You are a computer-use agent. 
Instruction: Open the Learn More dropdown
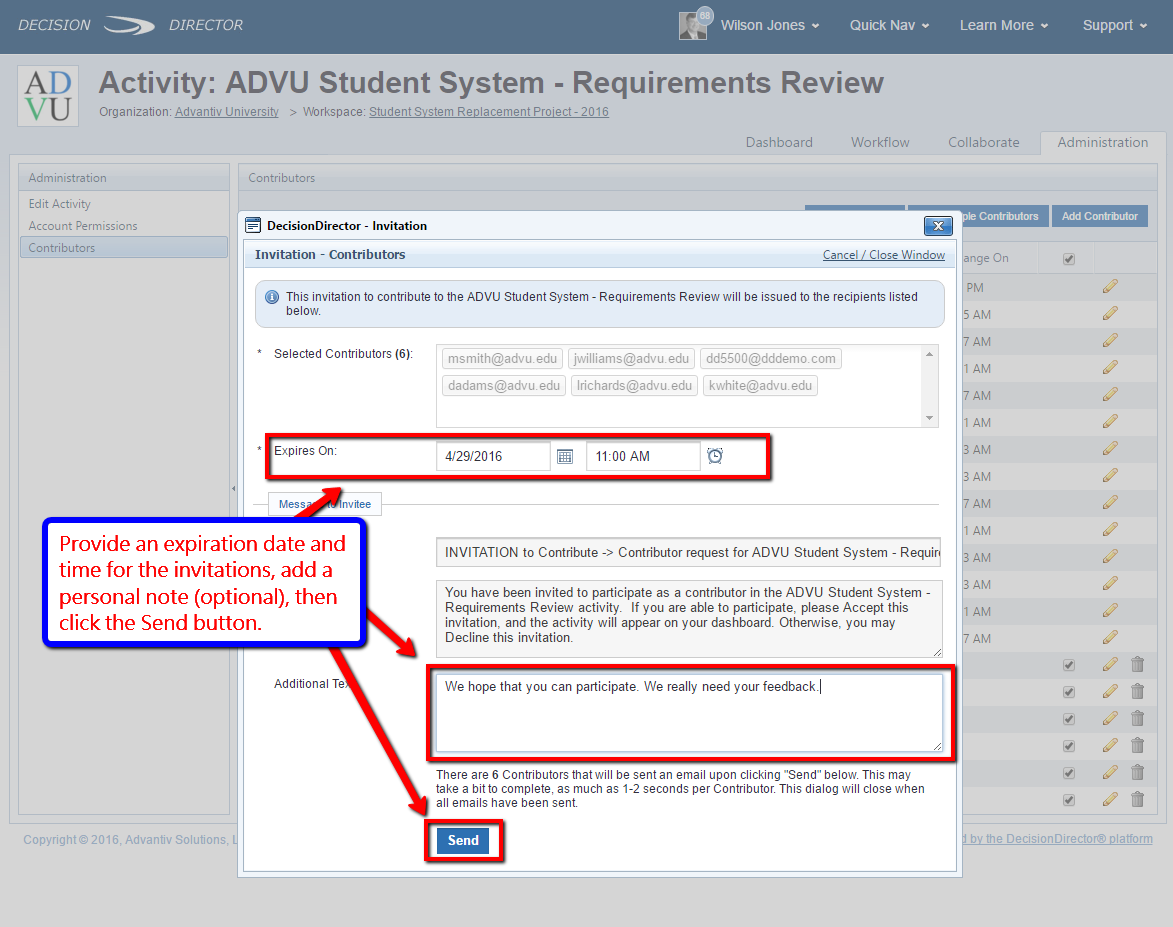1004,25
